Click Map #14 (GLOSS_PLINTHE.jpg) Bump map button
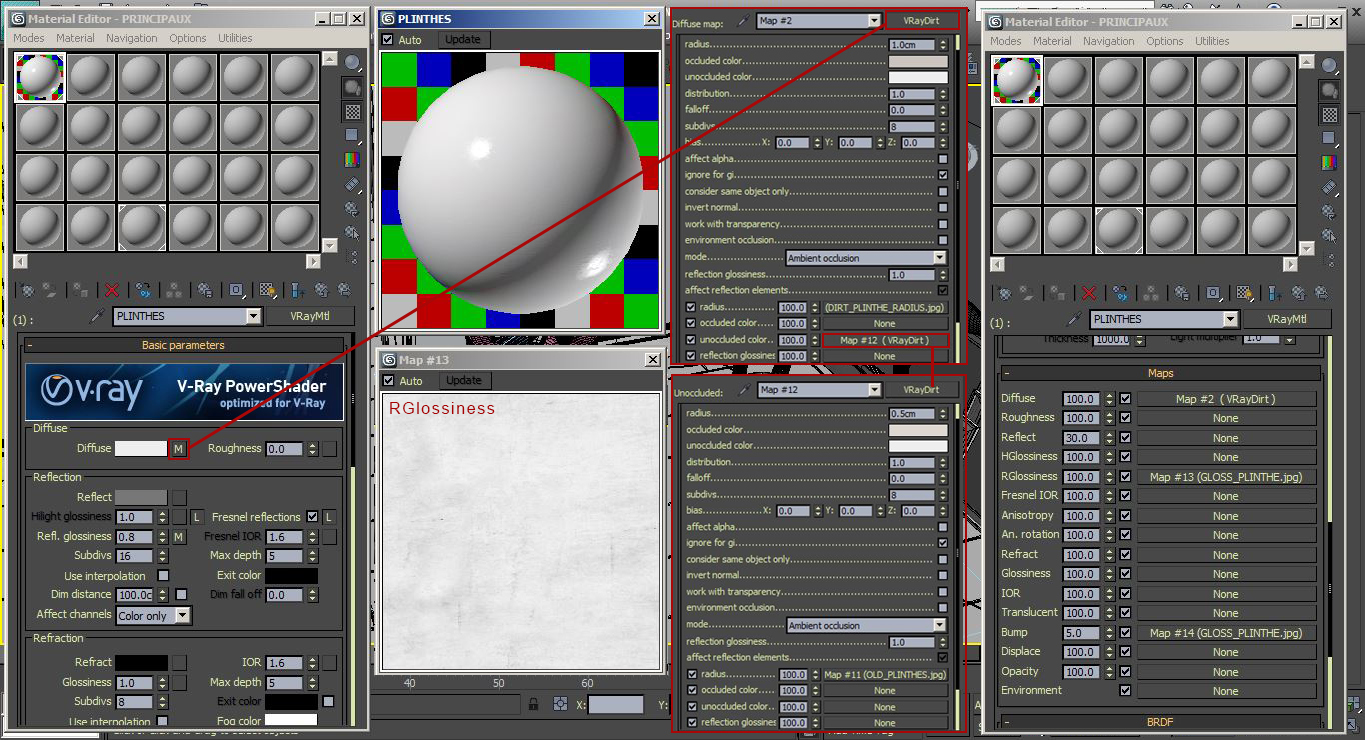This screenshot has height=740, width=1365. pyautogui.click(x=1226, y=632)
